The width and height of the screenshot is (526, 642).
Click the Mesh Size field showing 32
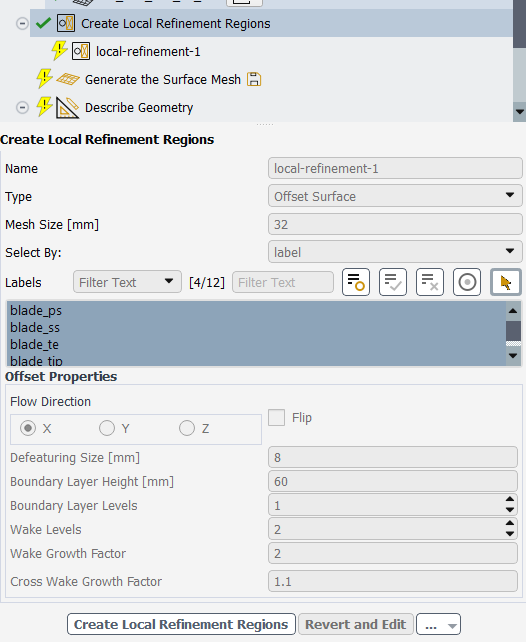[x=395, y=224]
